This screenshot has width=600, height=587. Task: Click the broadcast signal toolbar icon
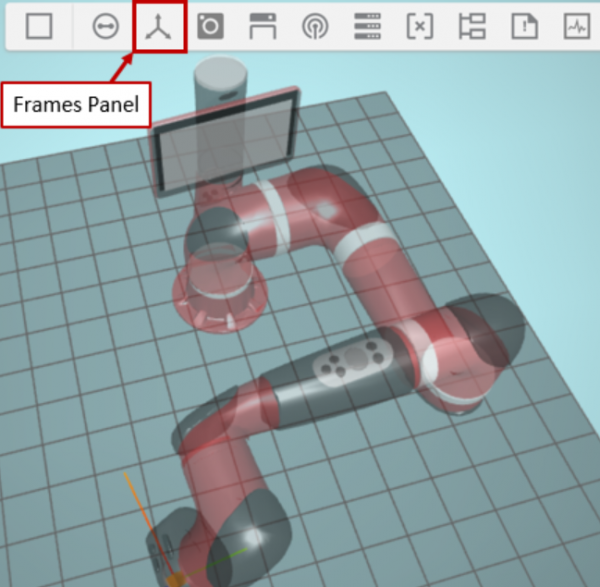click(x=315, y=26)
